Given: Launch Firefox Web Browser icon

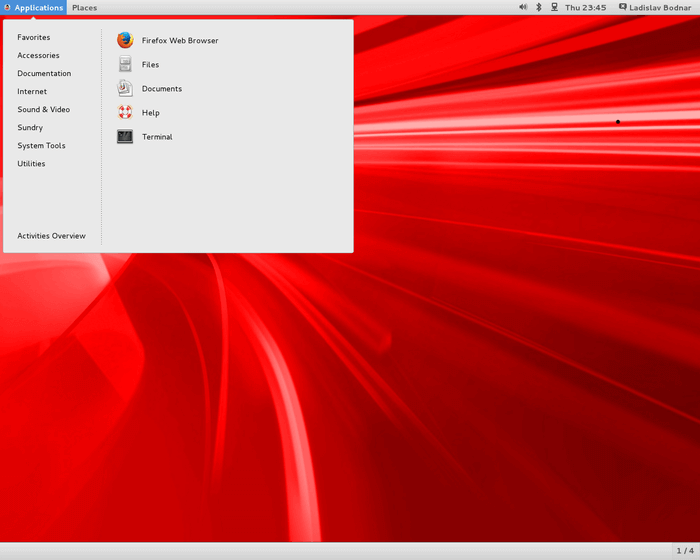Looking at the screenshot, I should pyautogui.click(x=125, y=40).
